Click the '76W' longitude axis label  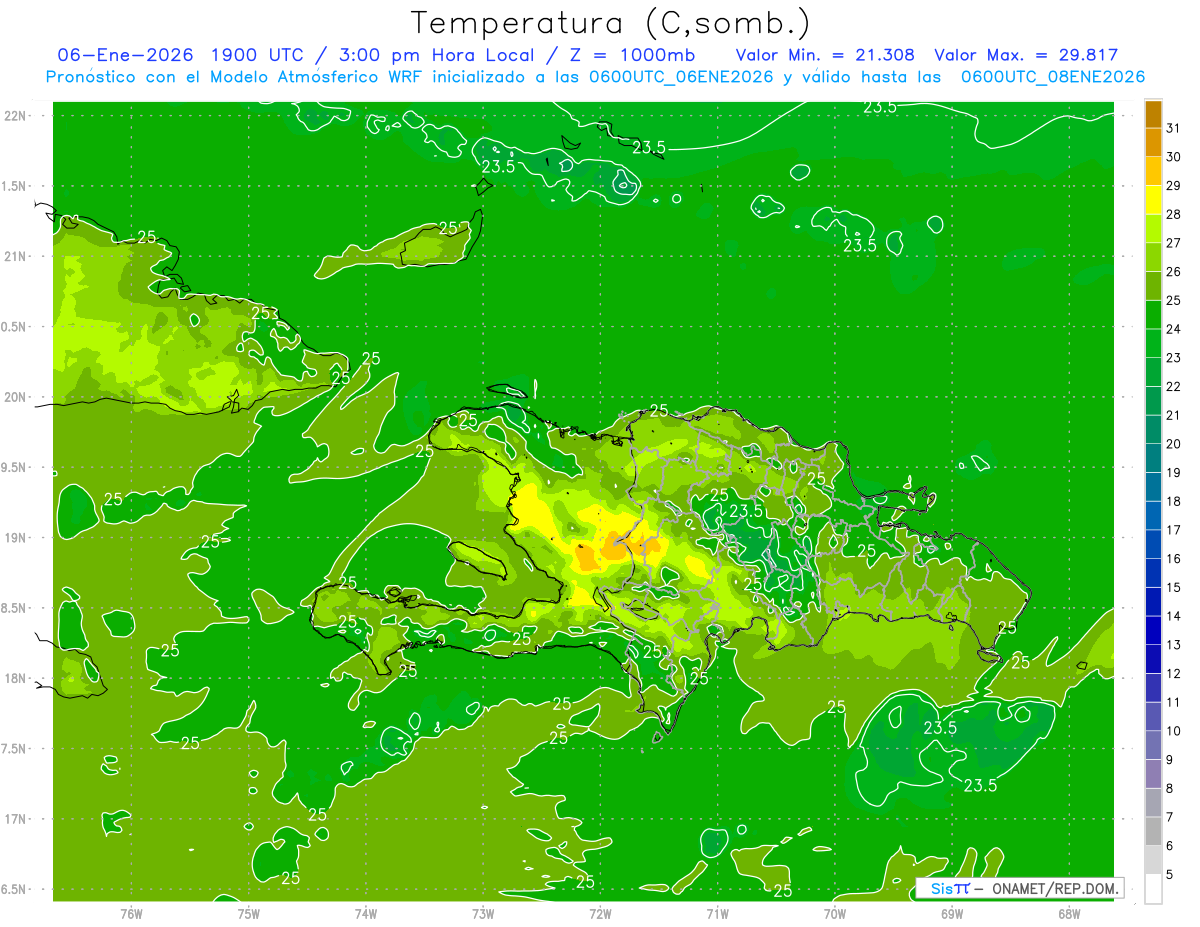(x=132, y=912)
